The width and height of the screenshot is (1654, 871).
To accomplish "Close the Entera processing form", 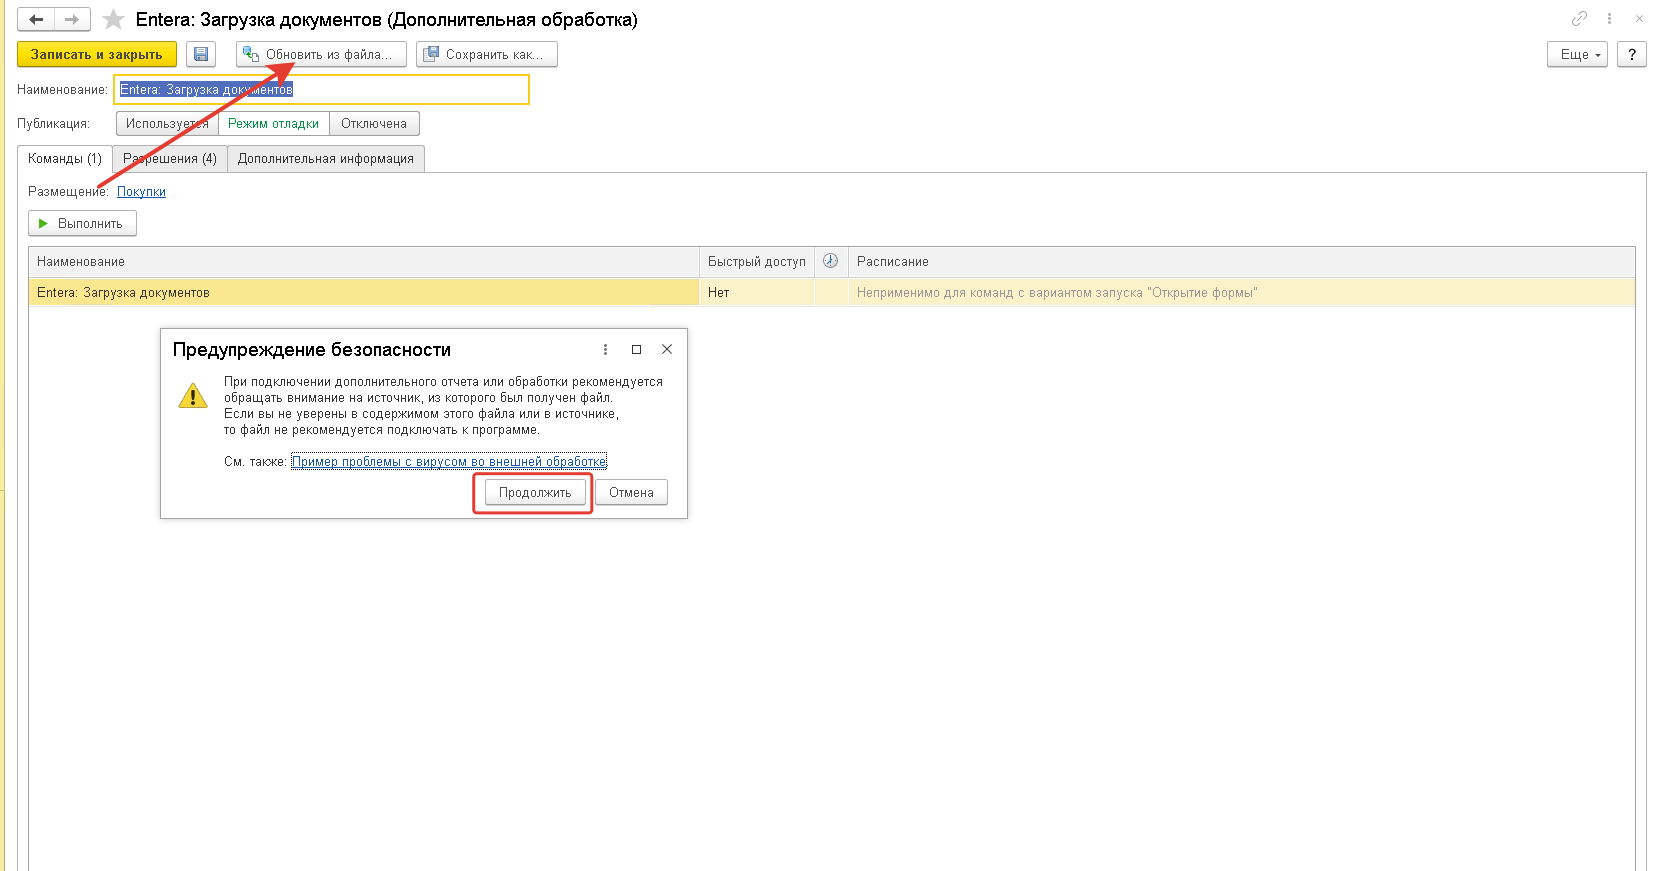I will 1639,19.
